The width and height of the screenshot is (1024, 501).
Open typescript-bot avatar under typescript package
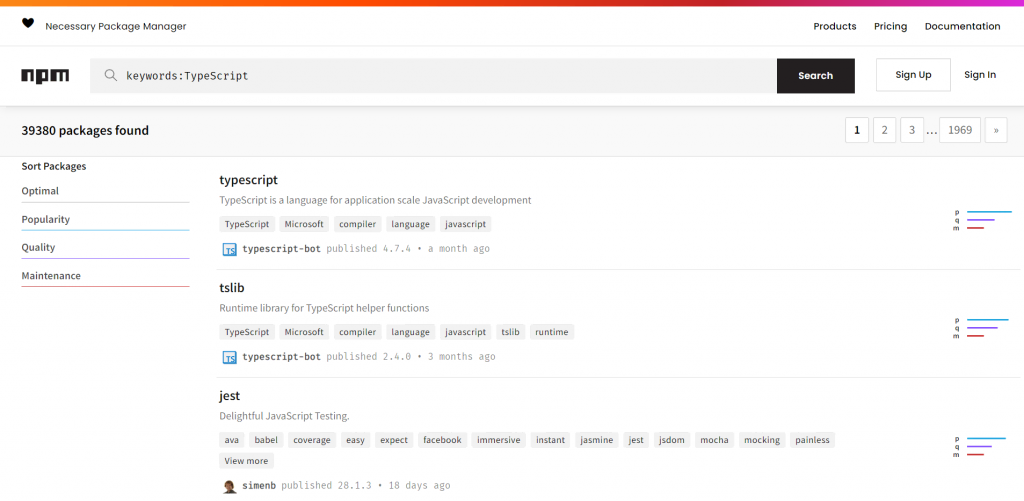pyautogui.click(x=229, y=249)
